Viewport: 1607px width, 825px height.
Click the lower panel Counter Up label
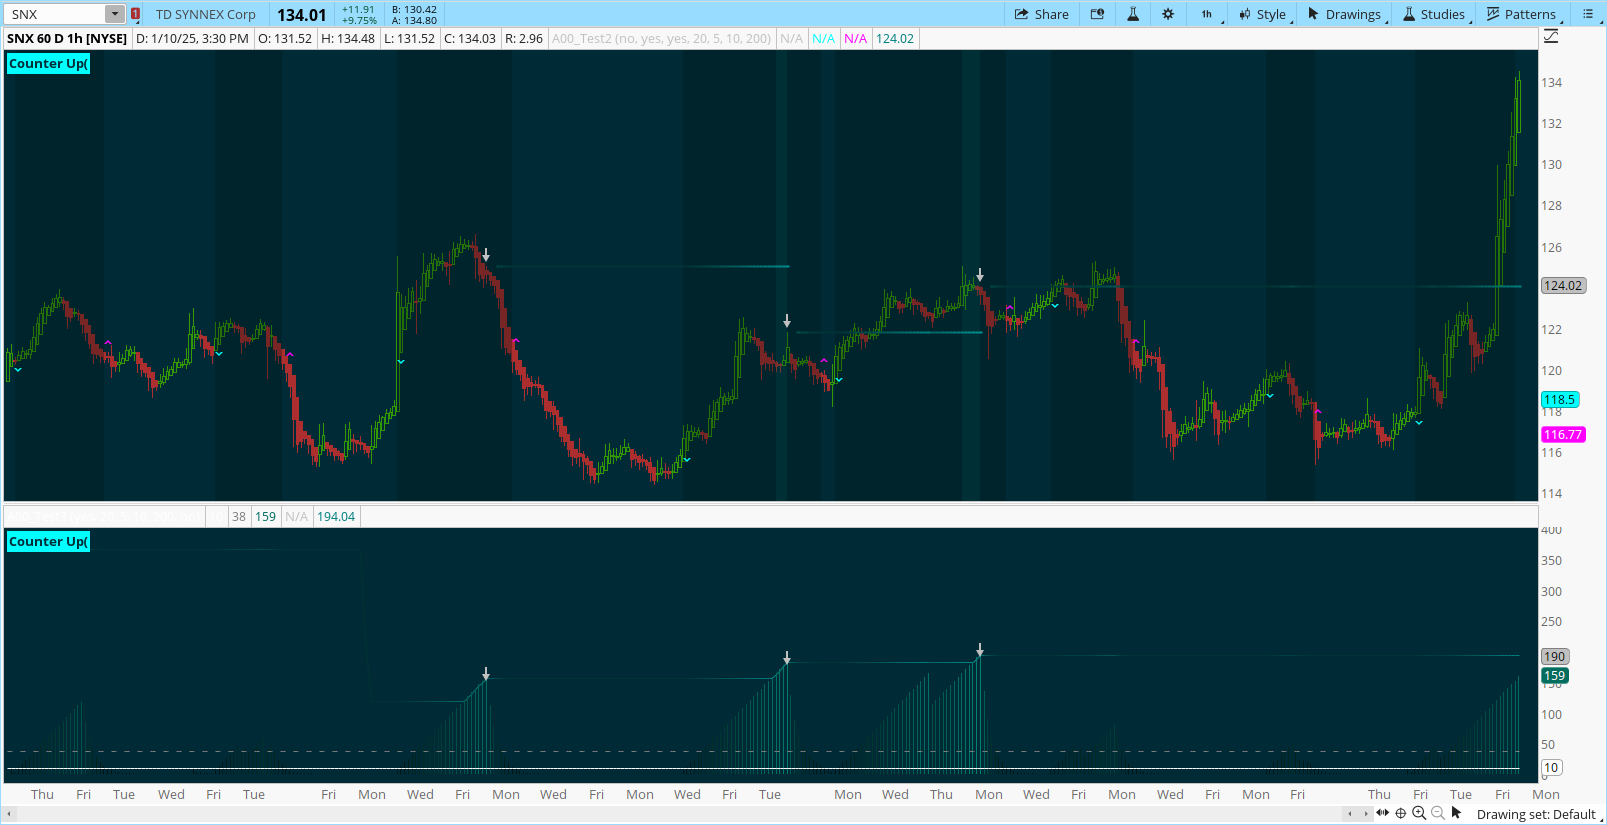pyautogui.click(x=48, y=541)
